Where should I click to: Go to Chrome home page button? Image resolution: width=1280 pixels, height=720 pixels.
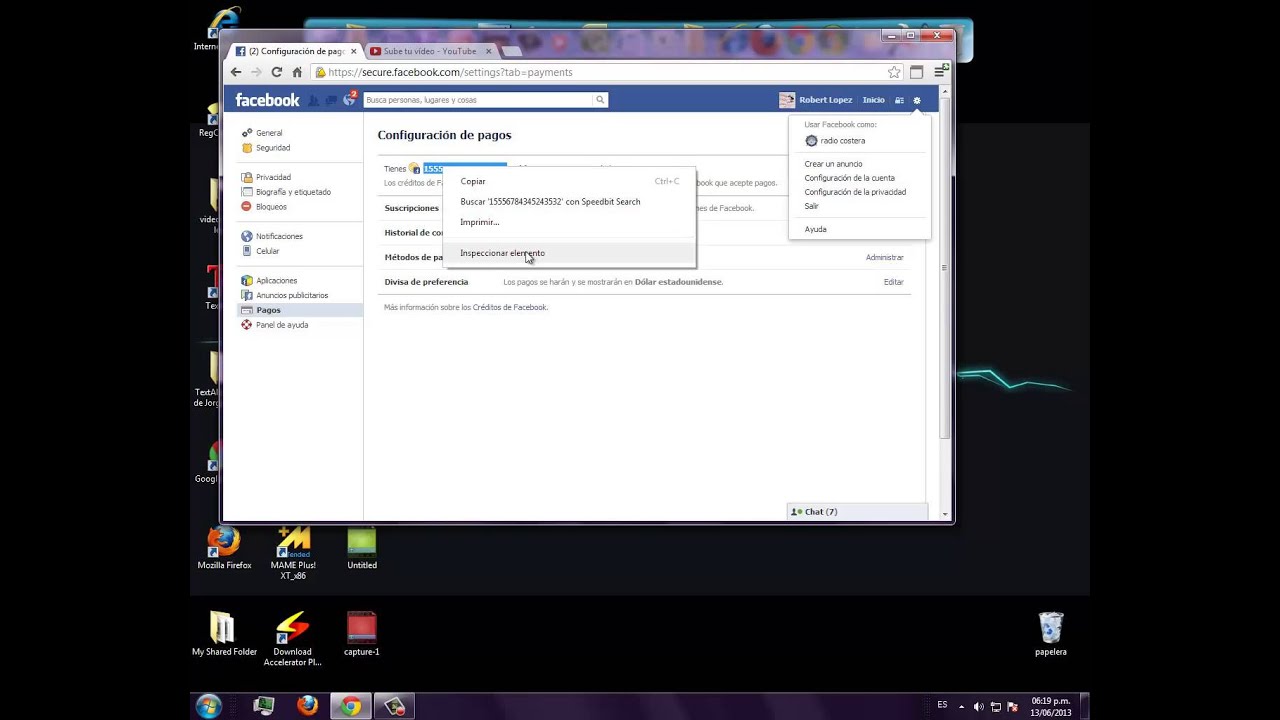297,72
